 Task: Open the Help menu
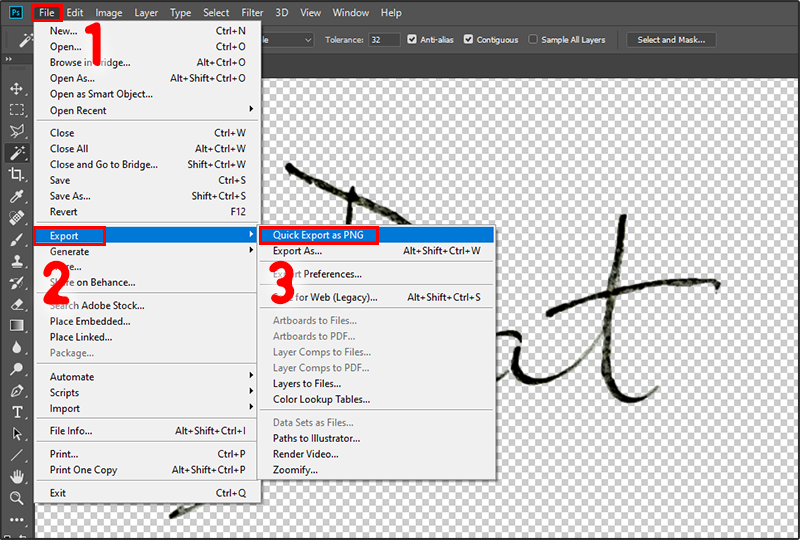tap(391, 12)
